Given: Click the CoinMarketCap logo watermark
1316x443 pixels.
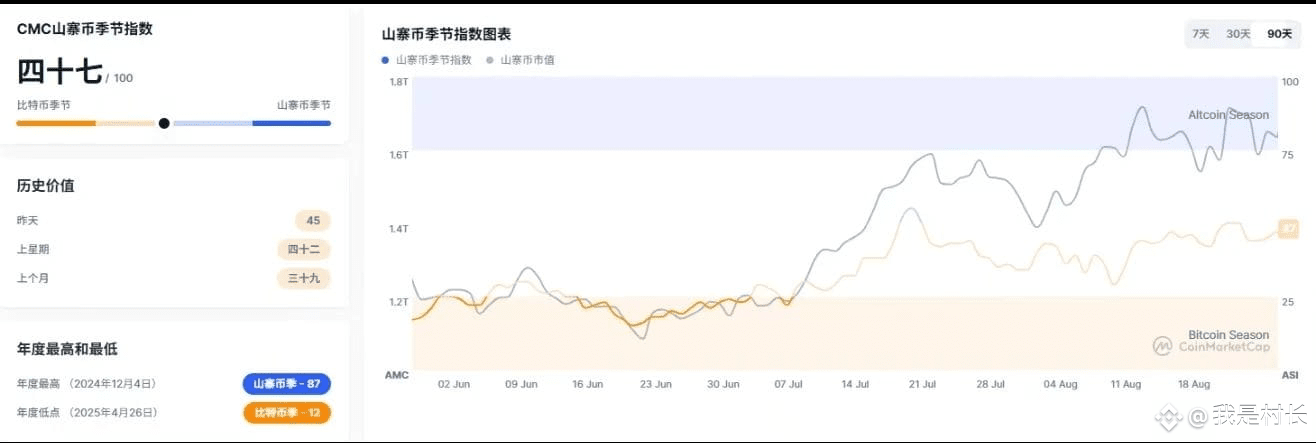Looking at the screenshot, I should tap(1210, 346).
